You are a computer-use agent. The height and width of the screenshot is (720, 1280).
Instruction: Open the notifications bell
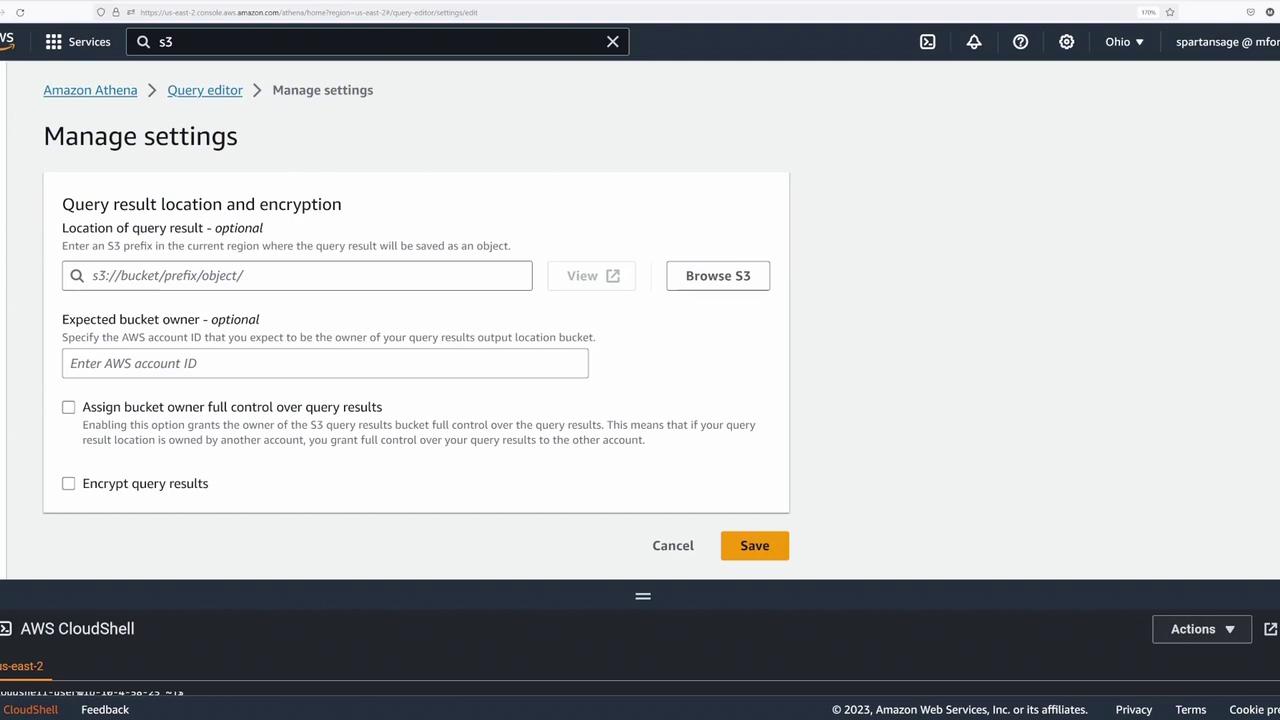[x=974, y=42]
